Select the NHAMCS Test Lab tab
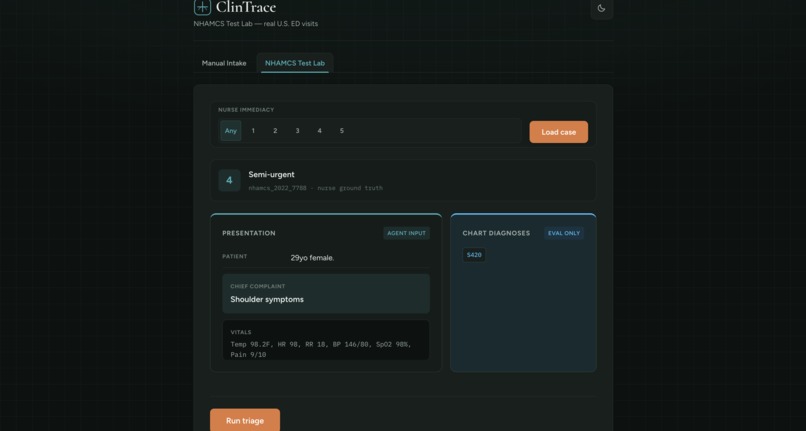The image size is (806, 431). pos(295,63)
